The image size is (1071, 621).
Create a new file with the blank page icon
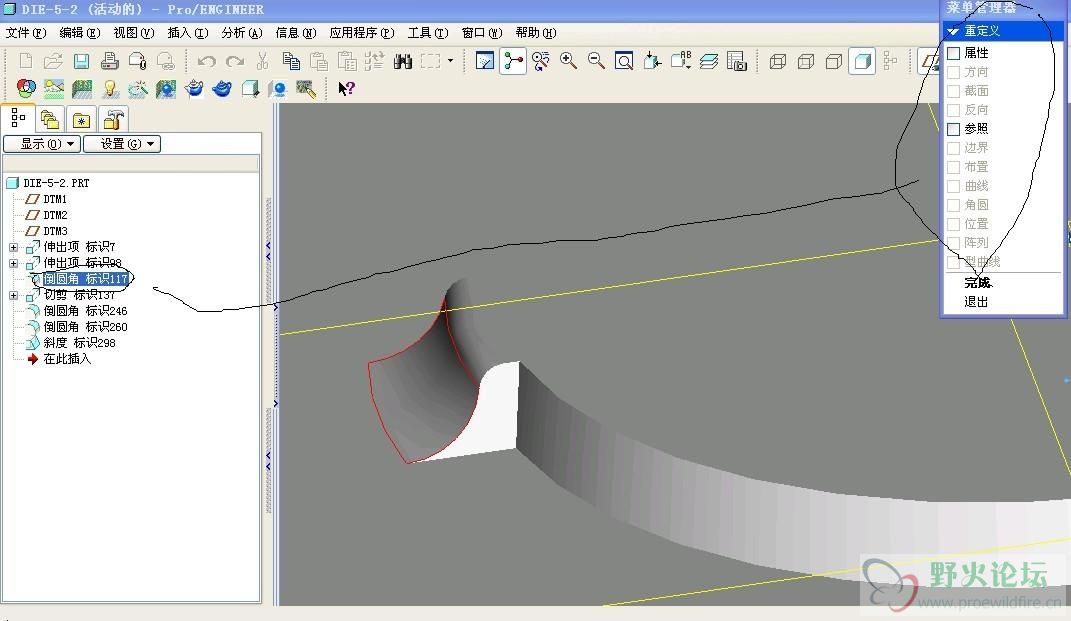(x=25, y=61)
